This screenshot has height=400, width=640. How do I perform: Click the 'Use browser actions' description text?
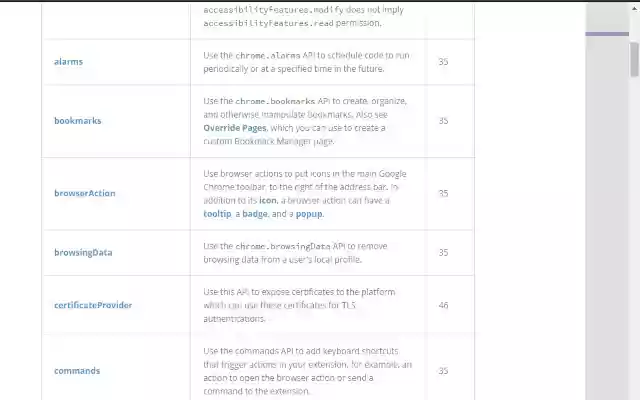pyautogui.click(x=305, y=193)
